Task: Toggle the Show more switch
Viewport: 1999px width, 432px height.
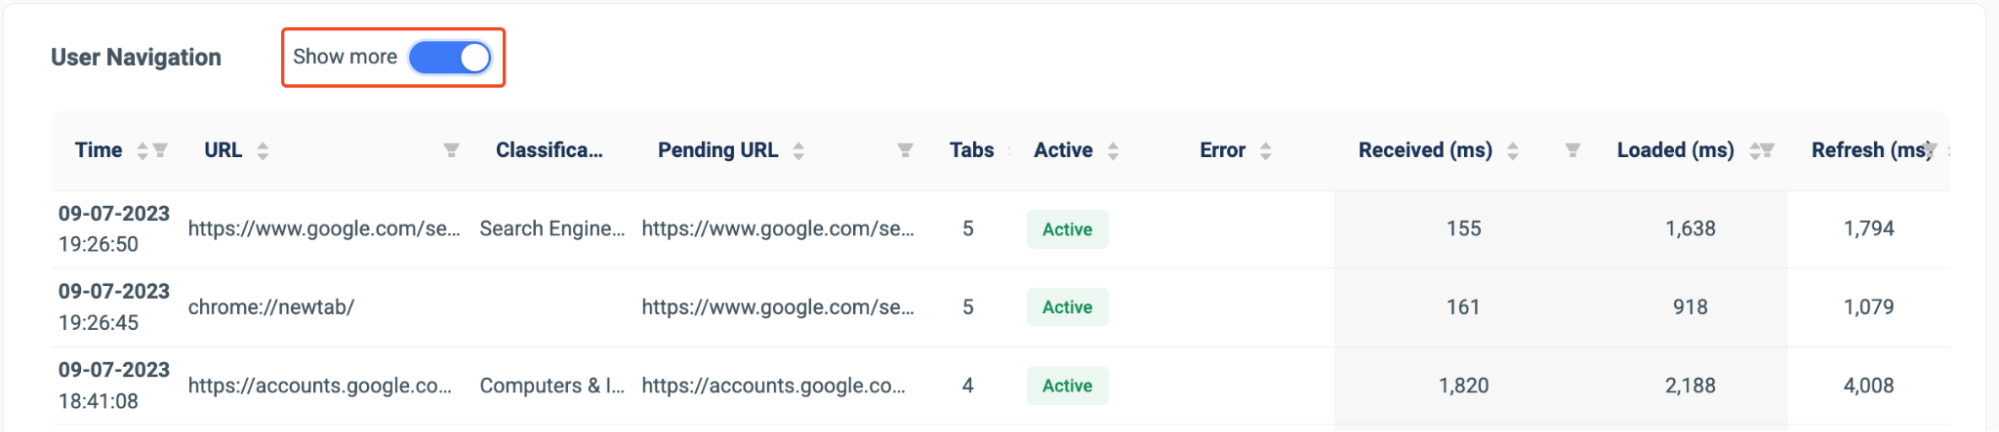Action: coord(450,57)
